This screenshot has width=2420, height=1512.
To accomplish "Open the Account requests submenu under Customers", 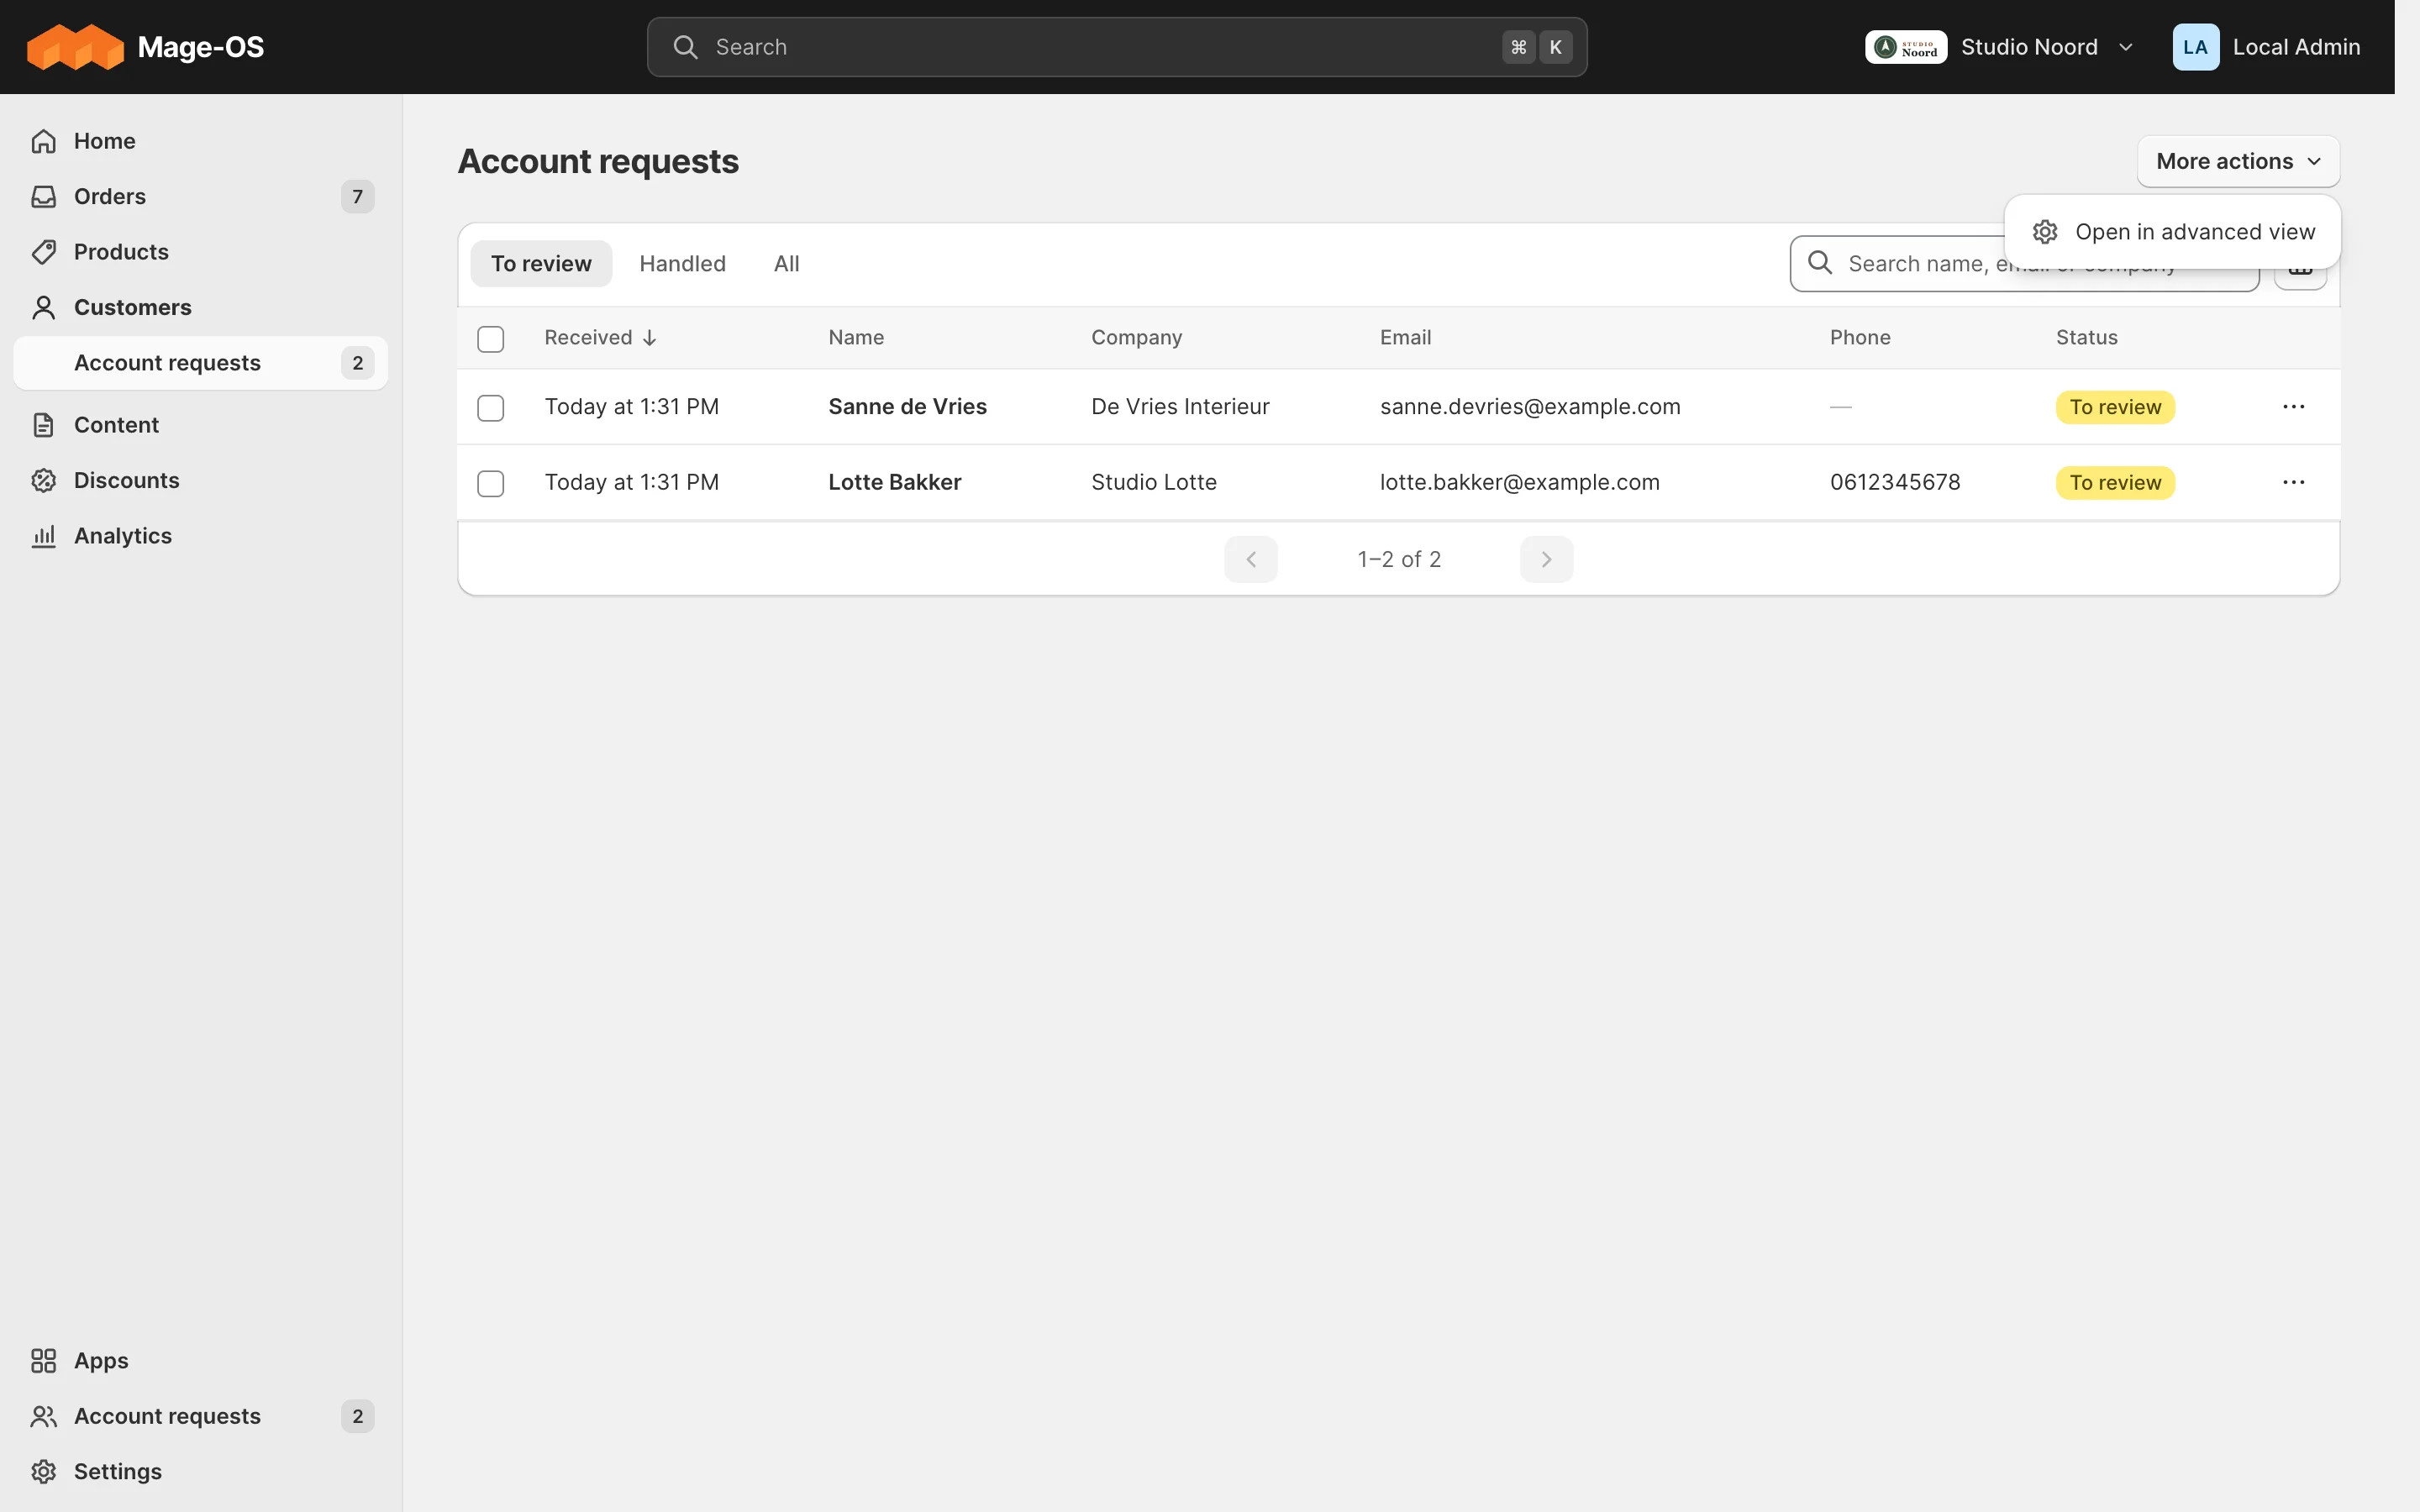I will pos(200,363).
